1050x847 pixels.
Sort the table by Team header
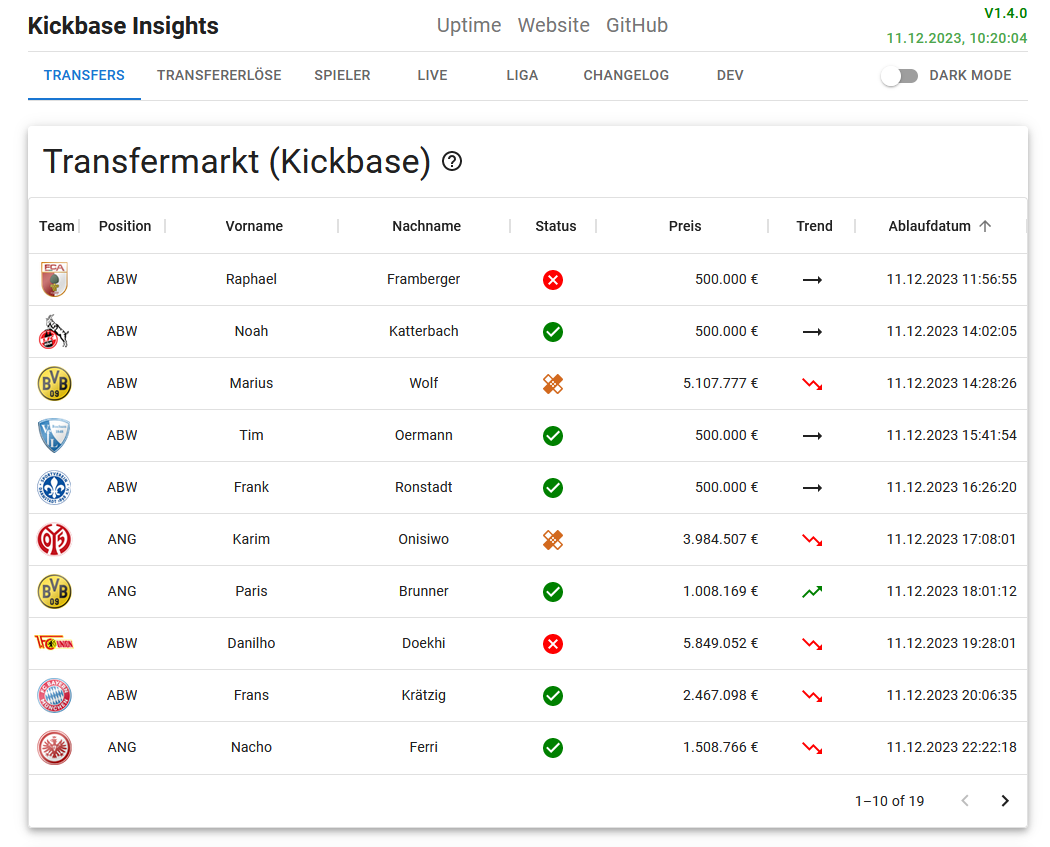(56, 226)
